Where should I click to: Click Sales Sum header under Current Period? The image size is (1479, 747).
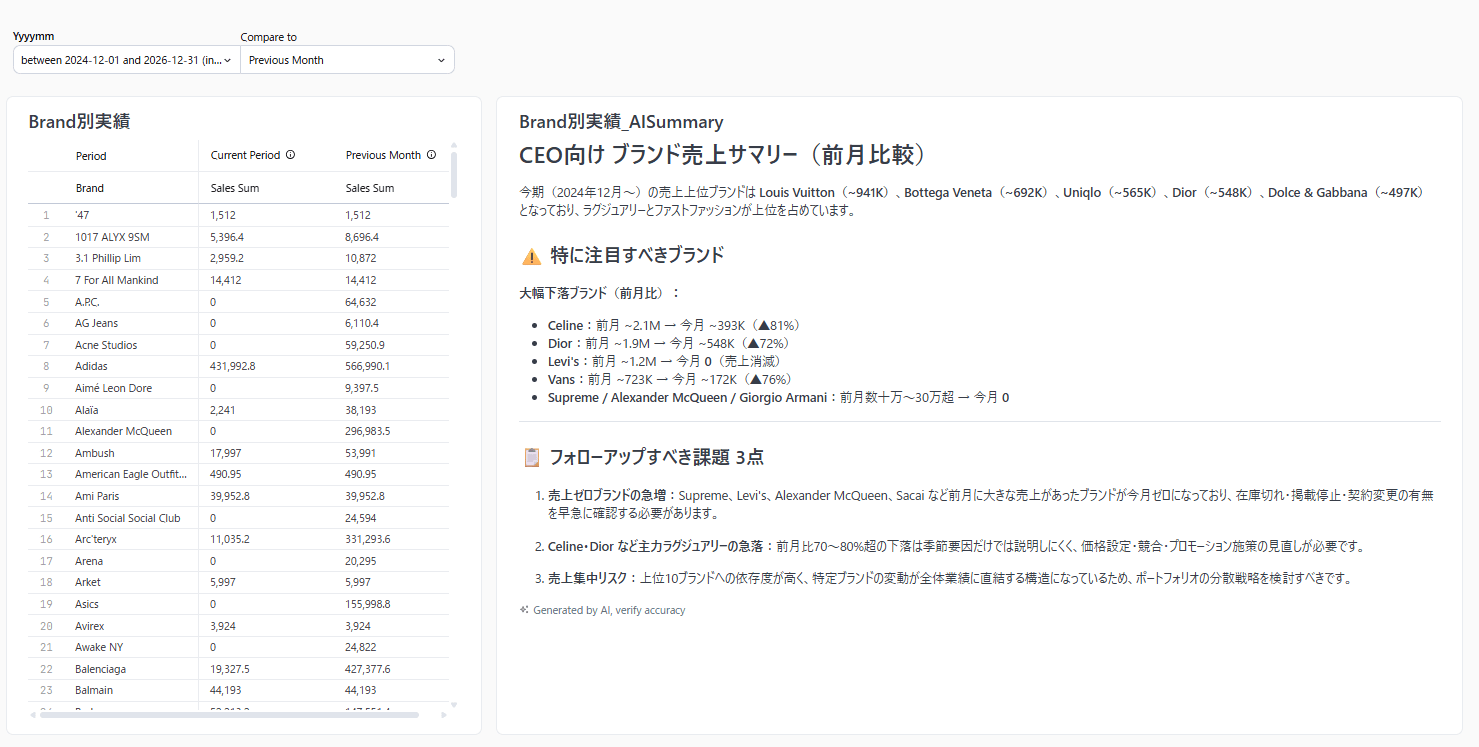(234, 188)
